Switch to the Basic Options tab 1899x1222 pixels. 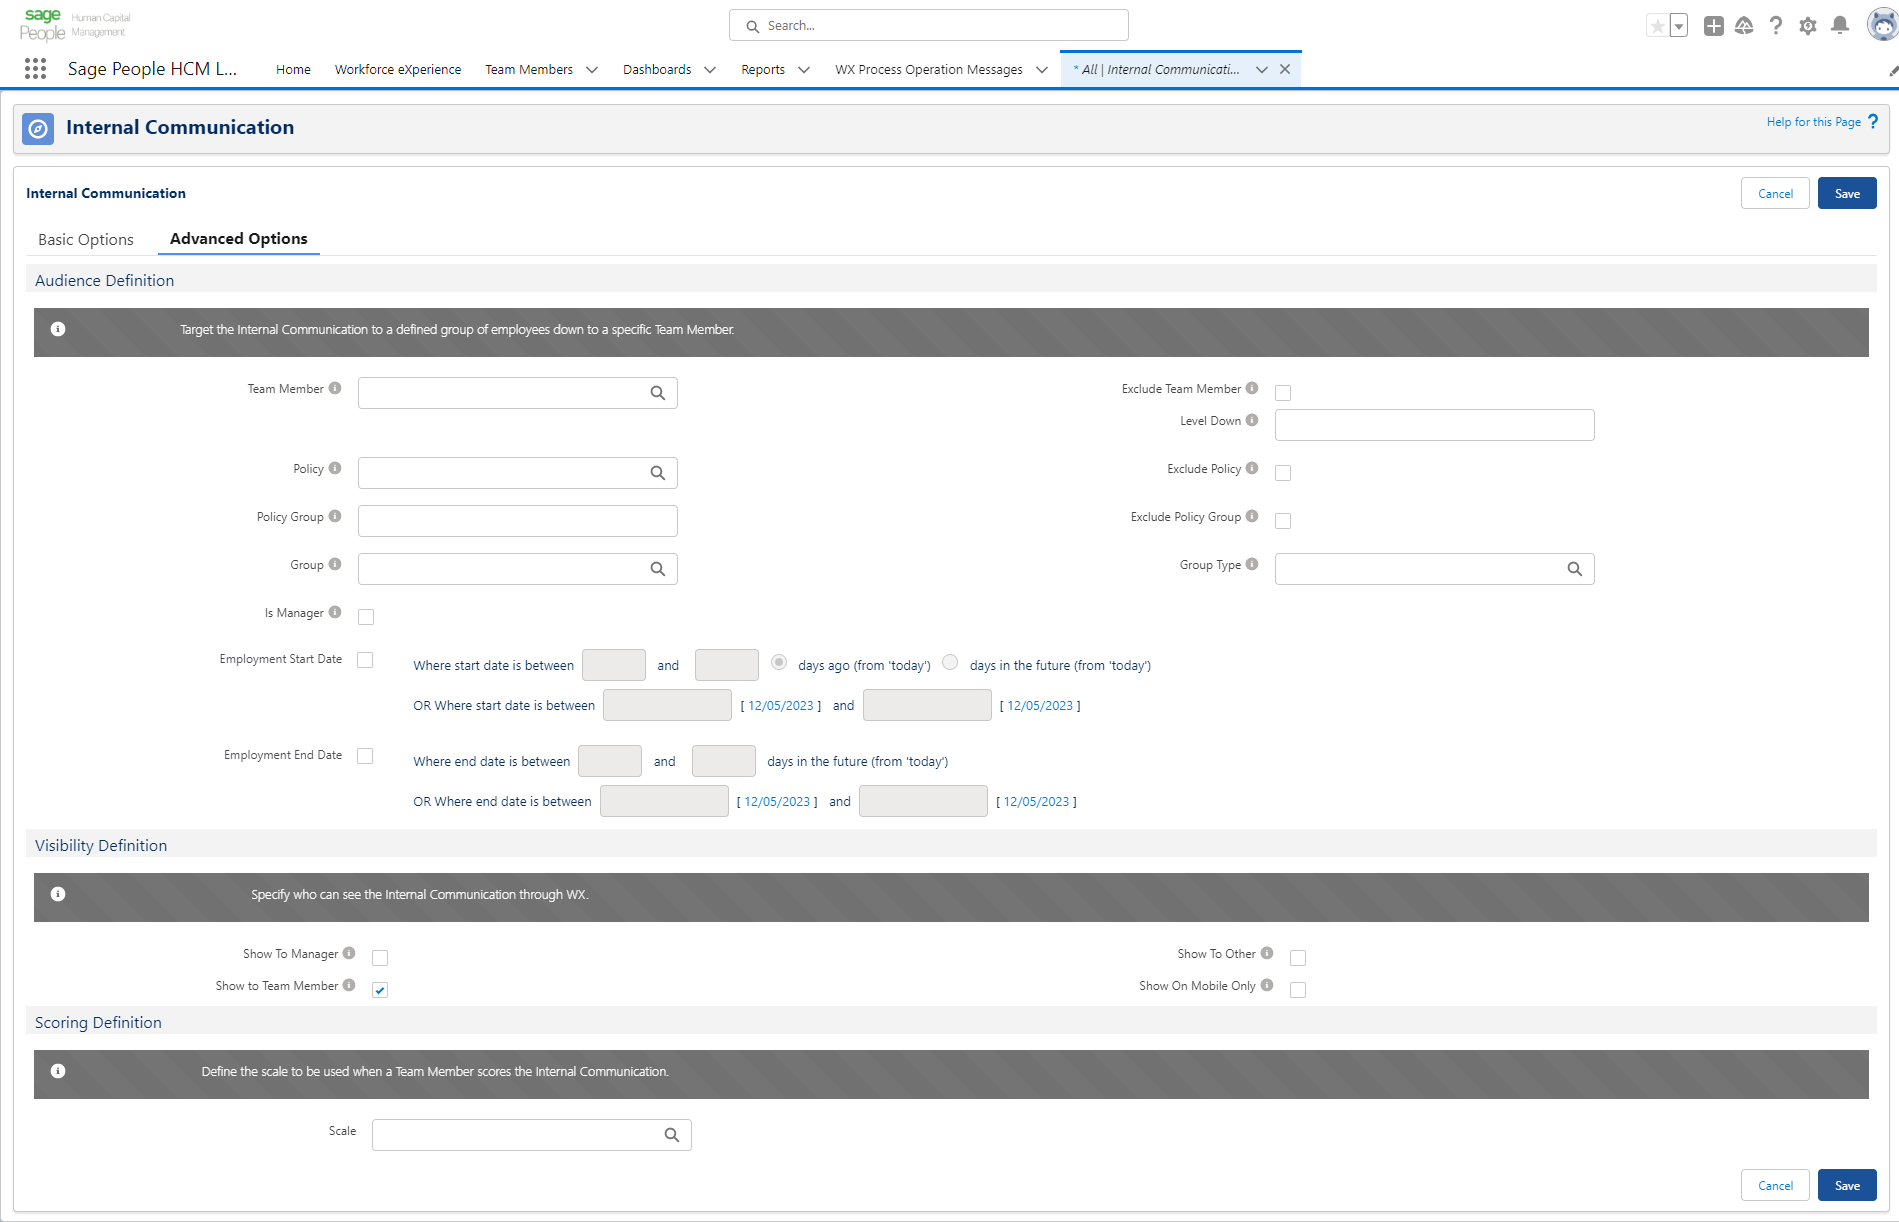coord(86,240)
